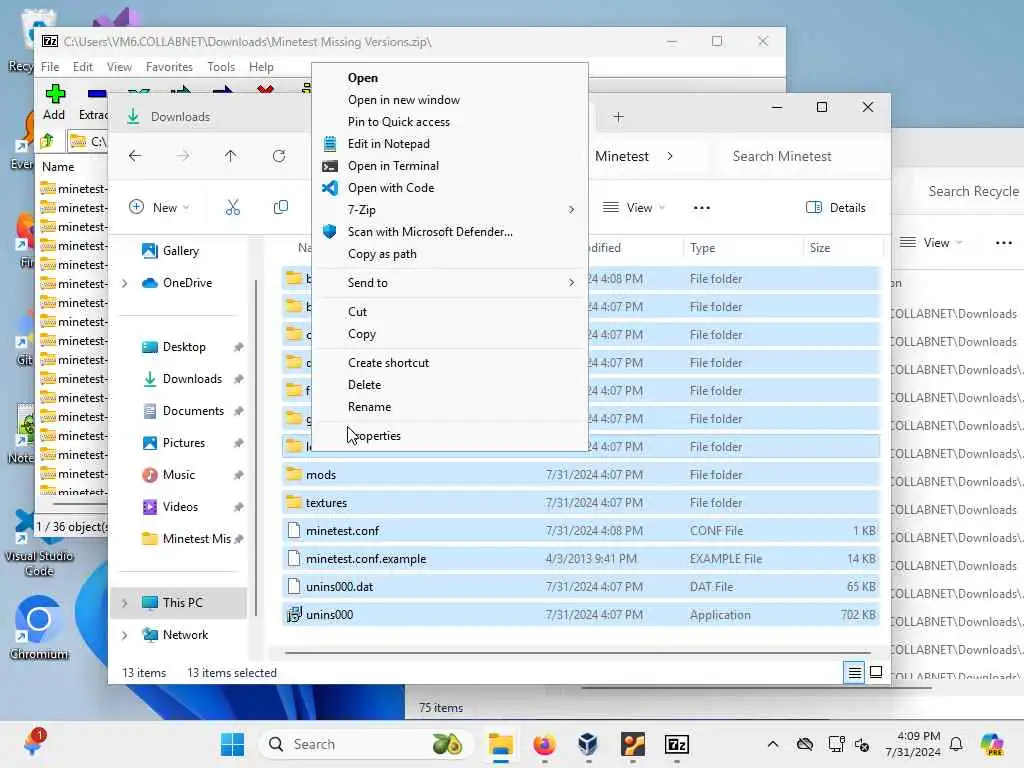Click the 7-Zip Add toolbar icon
Screen dimensions: 1024x768
(54, 94)
